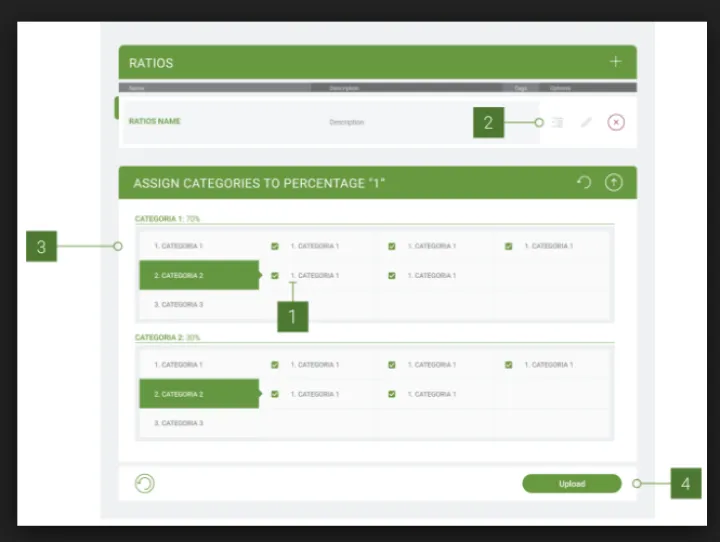Click the undo arrow in Assign Categories header
Image resolution: width=720 pixels, height=542 pixels.
click(x=585, y=183)
